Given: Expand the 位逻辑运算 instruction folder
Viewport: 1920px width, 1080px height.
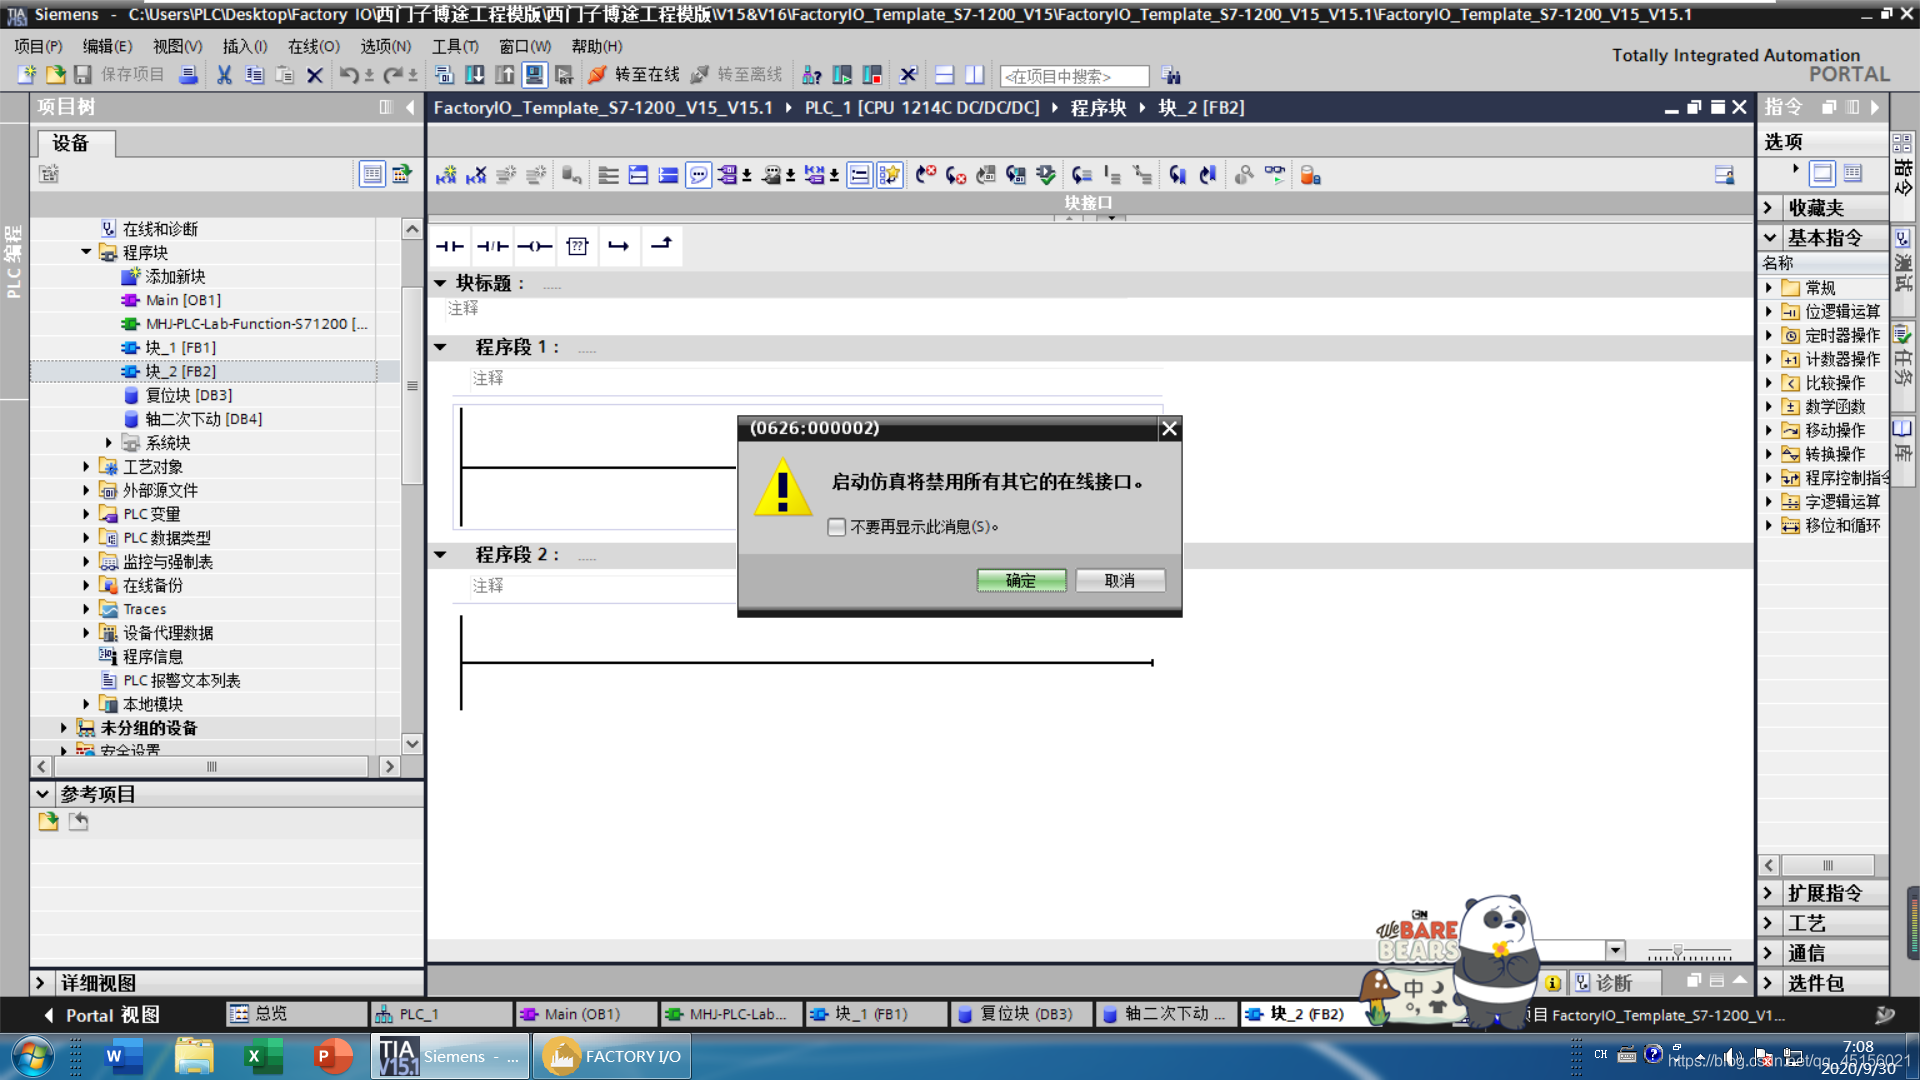Looking at the screenshot, I should [1768, 311].
